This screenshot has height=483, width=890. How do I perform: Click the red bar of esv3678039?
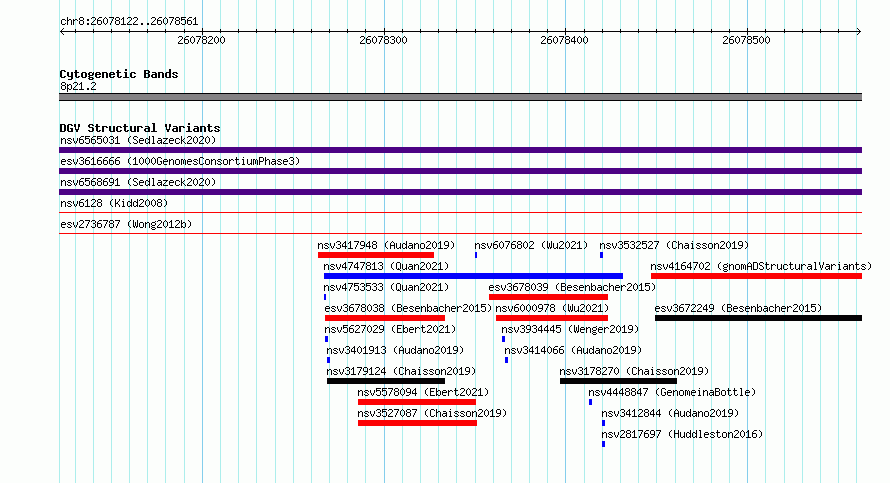pyautogui.click(x=548, y=297)
